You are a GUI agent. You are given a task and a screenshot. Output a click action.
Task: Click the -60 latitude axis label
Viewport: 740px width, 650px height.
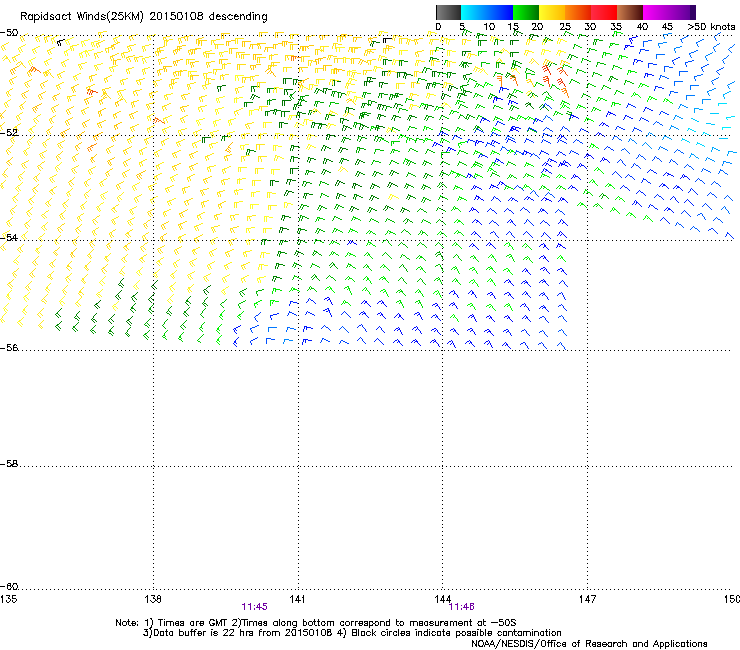coord(9,587)
